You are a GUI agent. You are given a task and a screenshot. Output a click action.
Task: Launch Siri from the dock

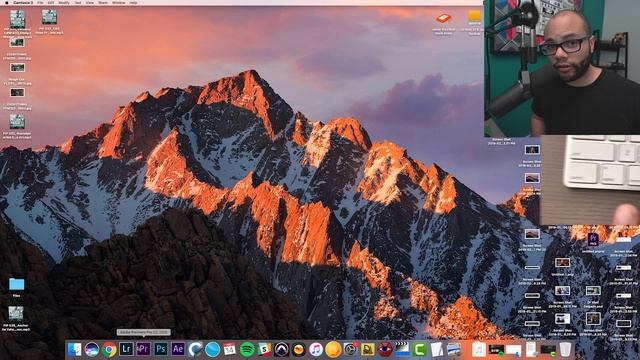(x=92, y=349)
